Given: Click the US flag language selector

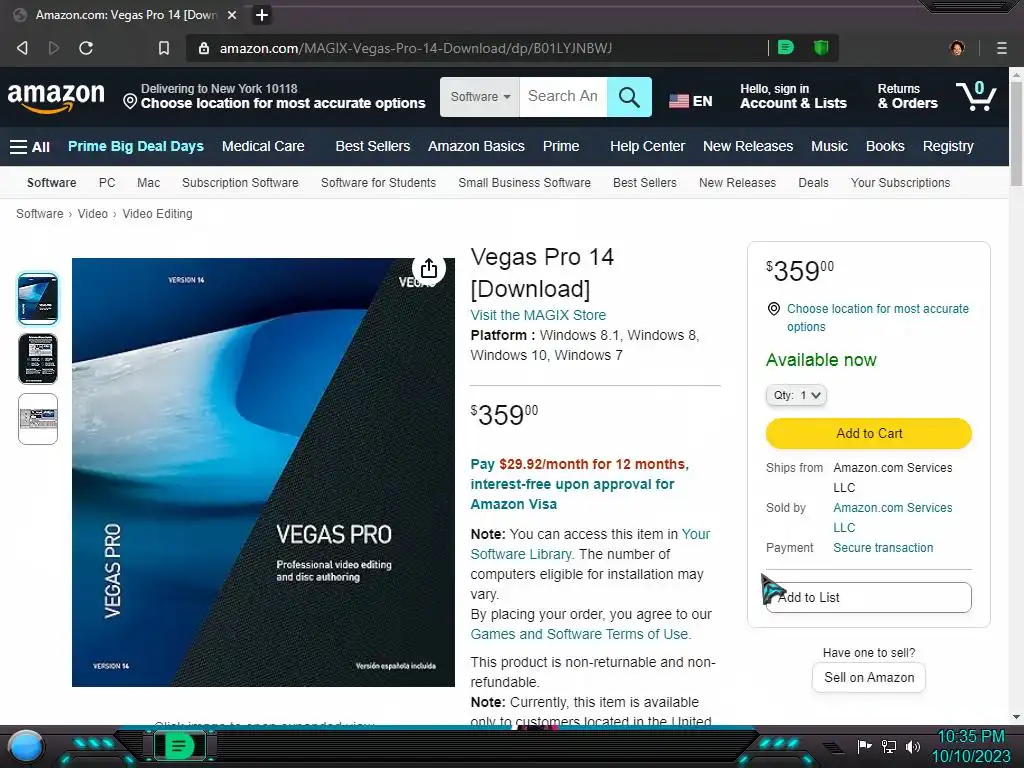Looking at the screenshot, I should click(x=690, y=101).
